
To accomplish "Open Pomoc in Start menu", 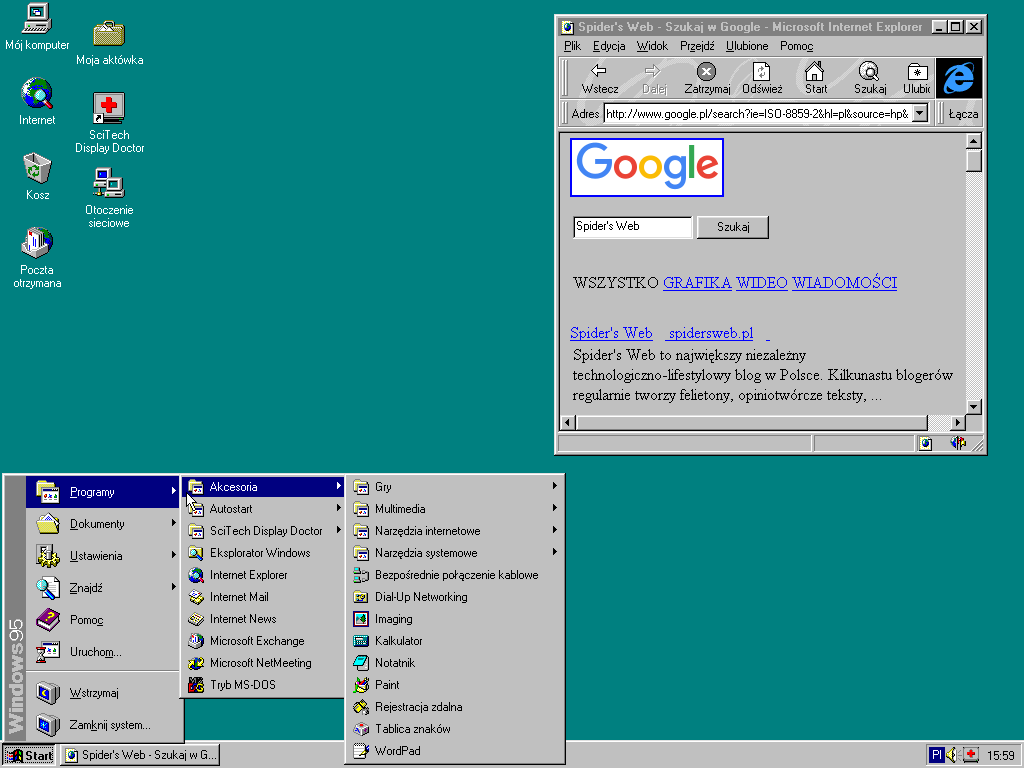I will click(103, 620).
